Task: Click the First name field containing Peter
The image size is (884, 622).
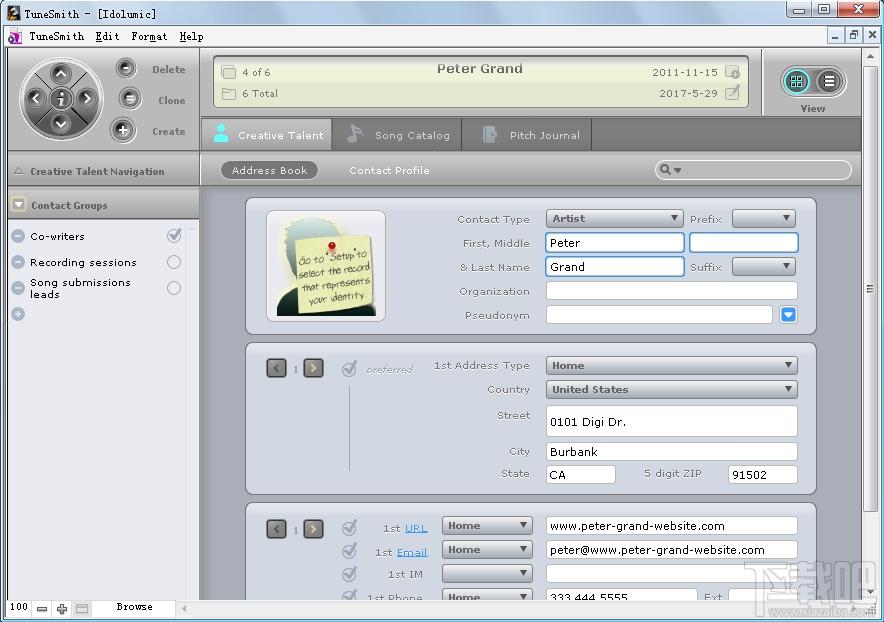Action: point(615,242)
